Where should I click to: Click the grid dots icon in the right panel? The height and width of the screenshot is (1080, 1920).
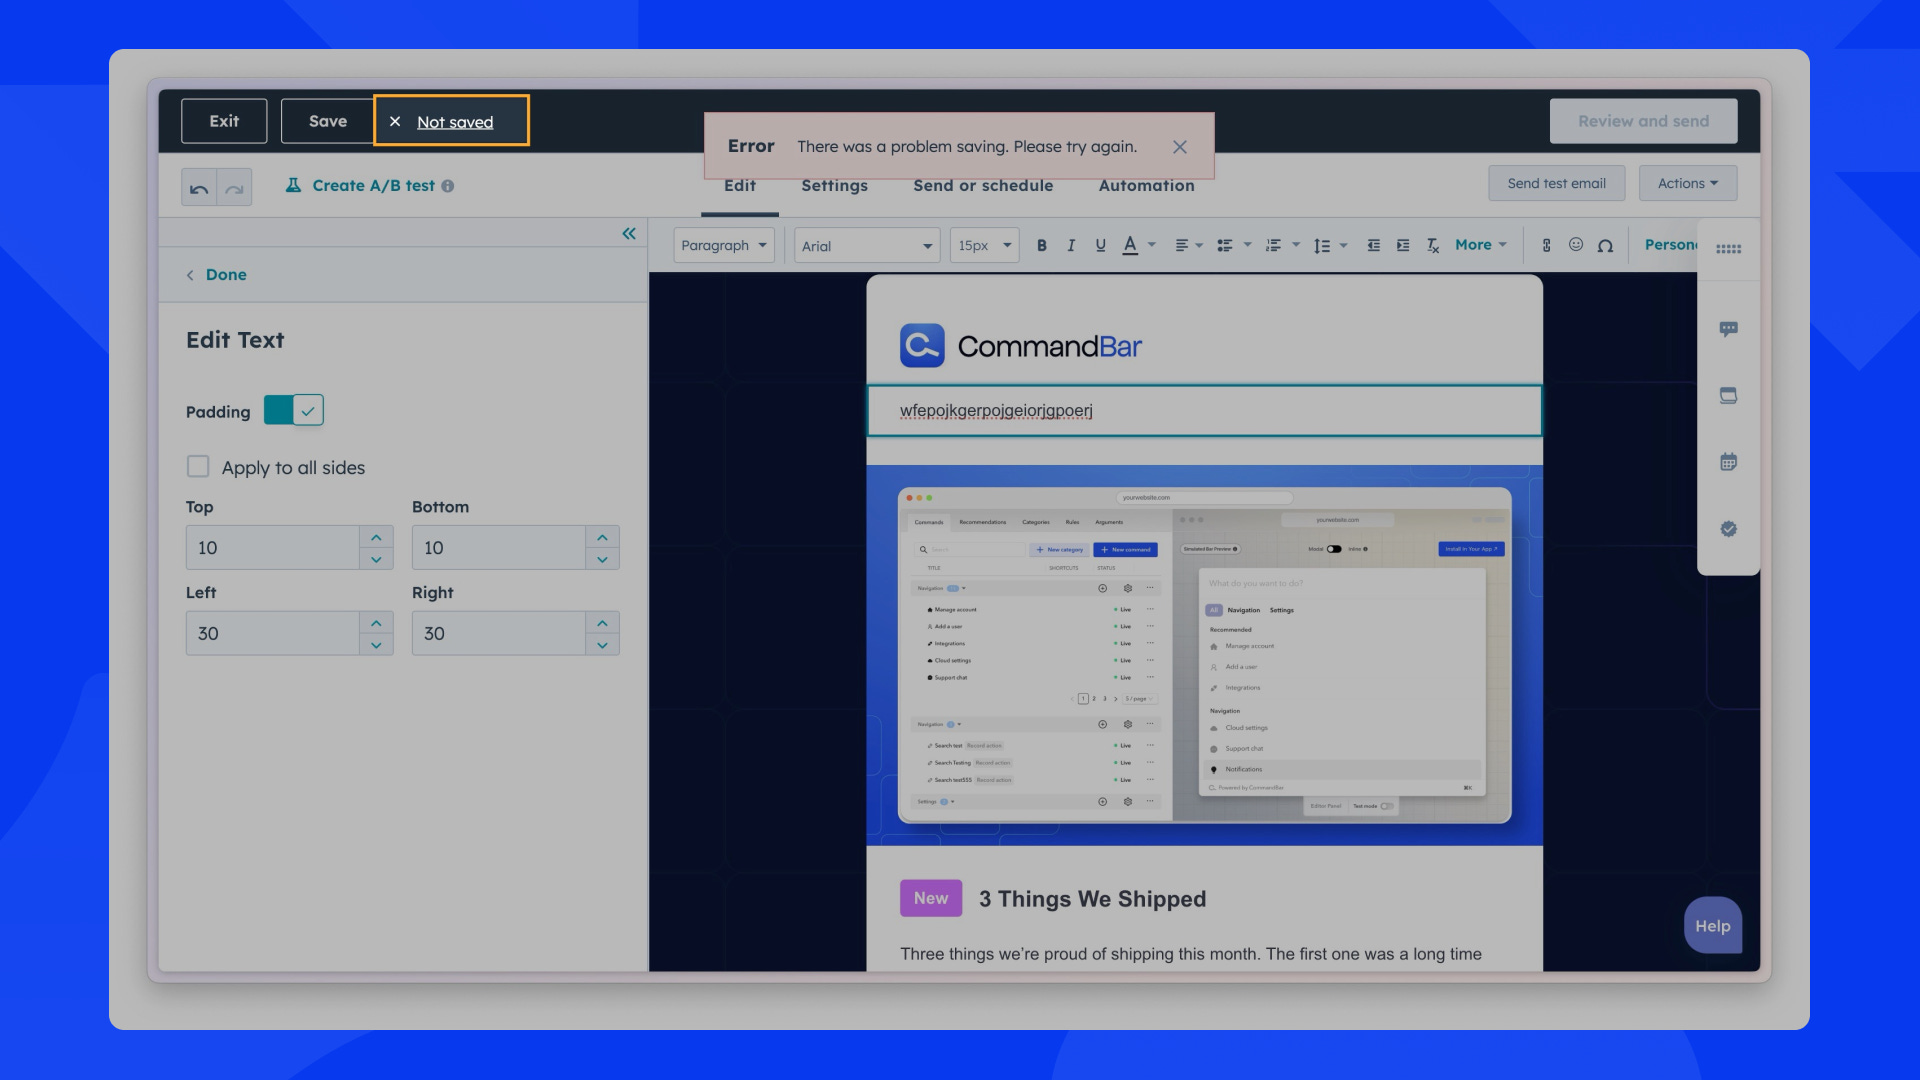1729,249
